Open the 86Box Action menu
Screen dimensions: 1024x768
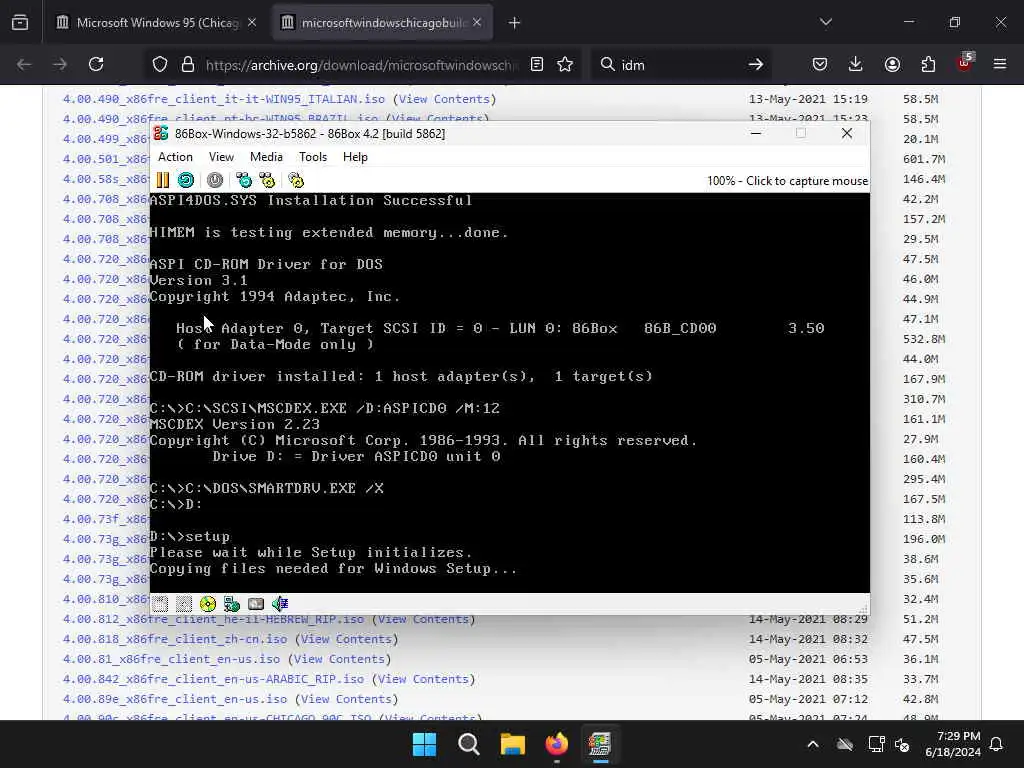175,157
